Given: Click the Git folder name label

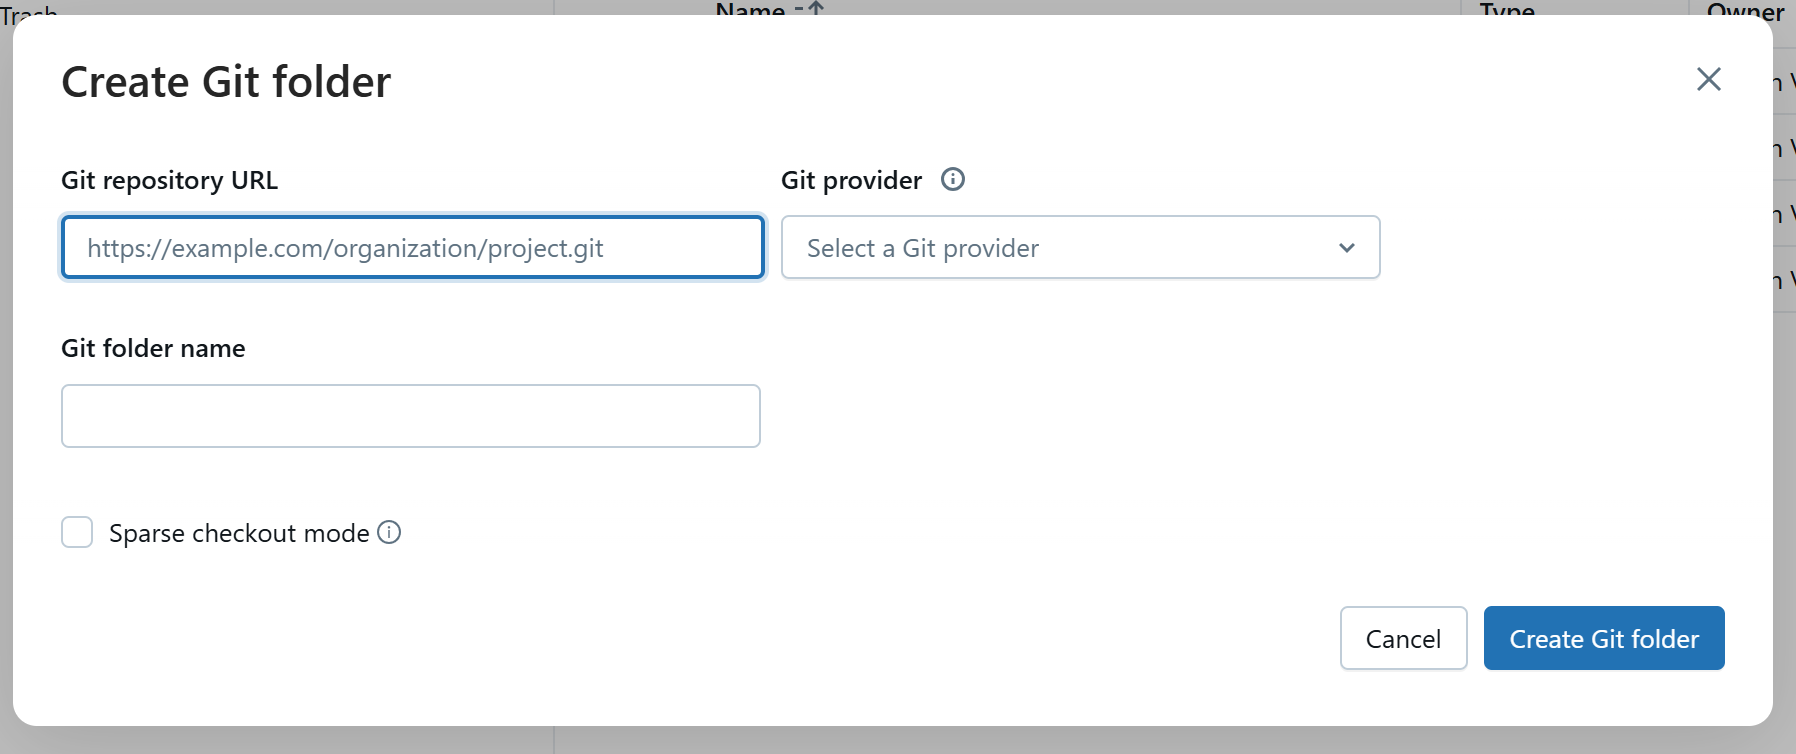Looking at the screenshot, I should pos(153,349).
